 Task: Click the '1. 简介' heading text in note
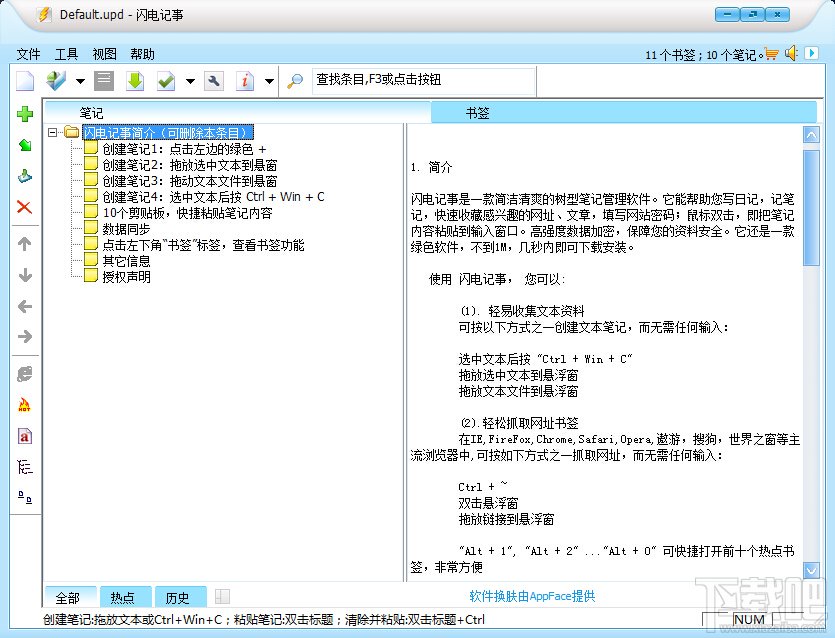point(431,167)
